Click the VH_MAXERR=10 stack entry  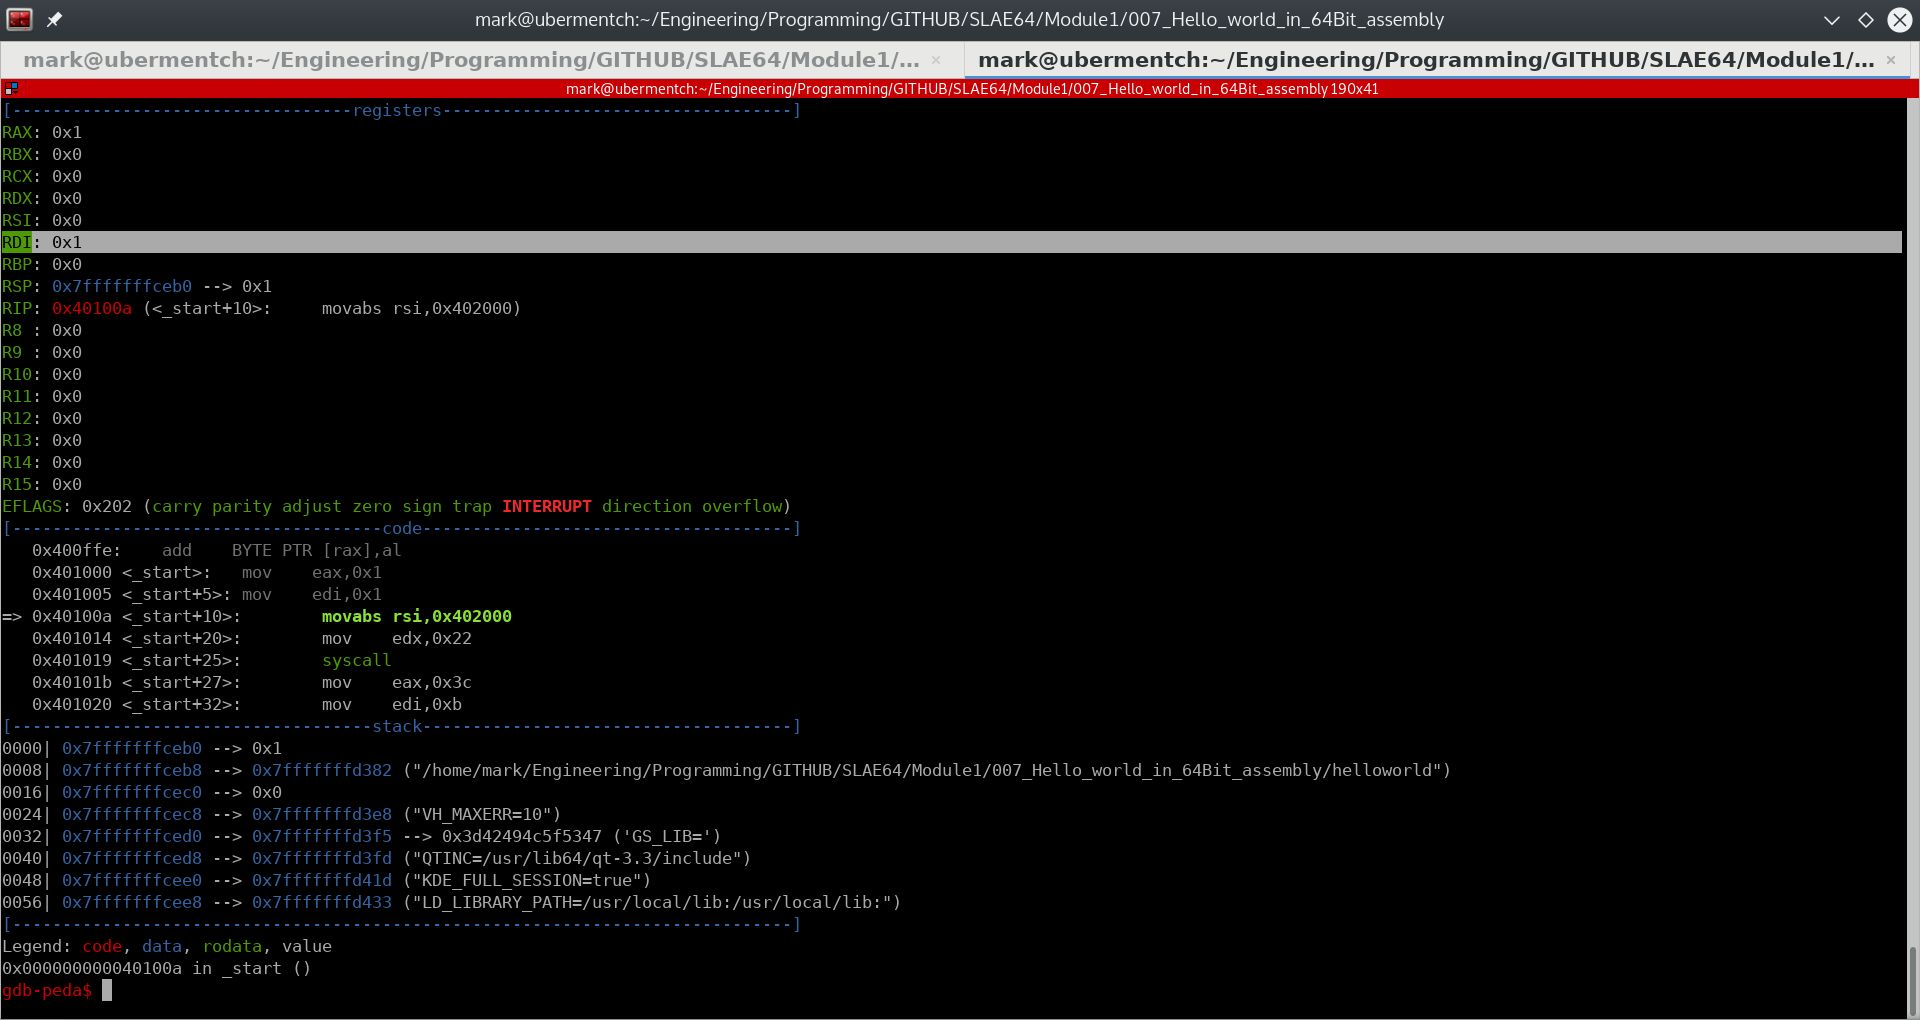pos(282,814)
